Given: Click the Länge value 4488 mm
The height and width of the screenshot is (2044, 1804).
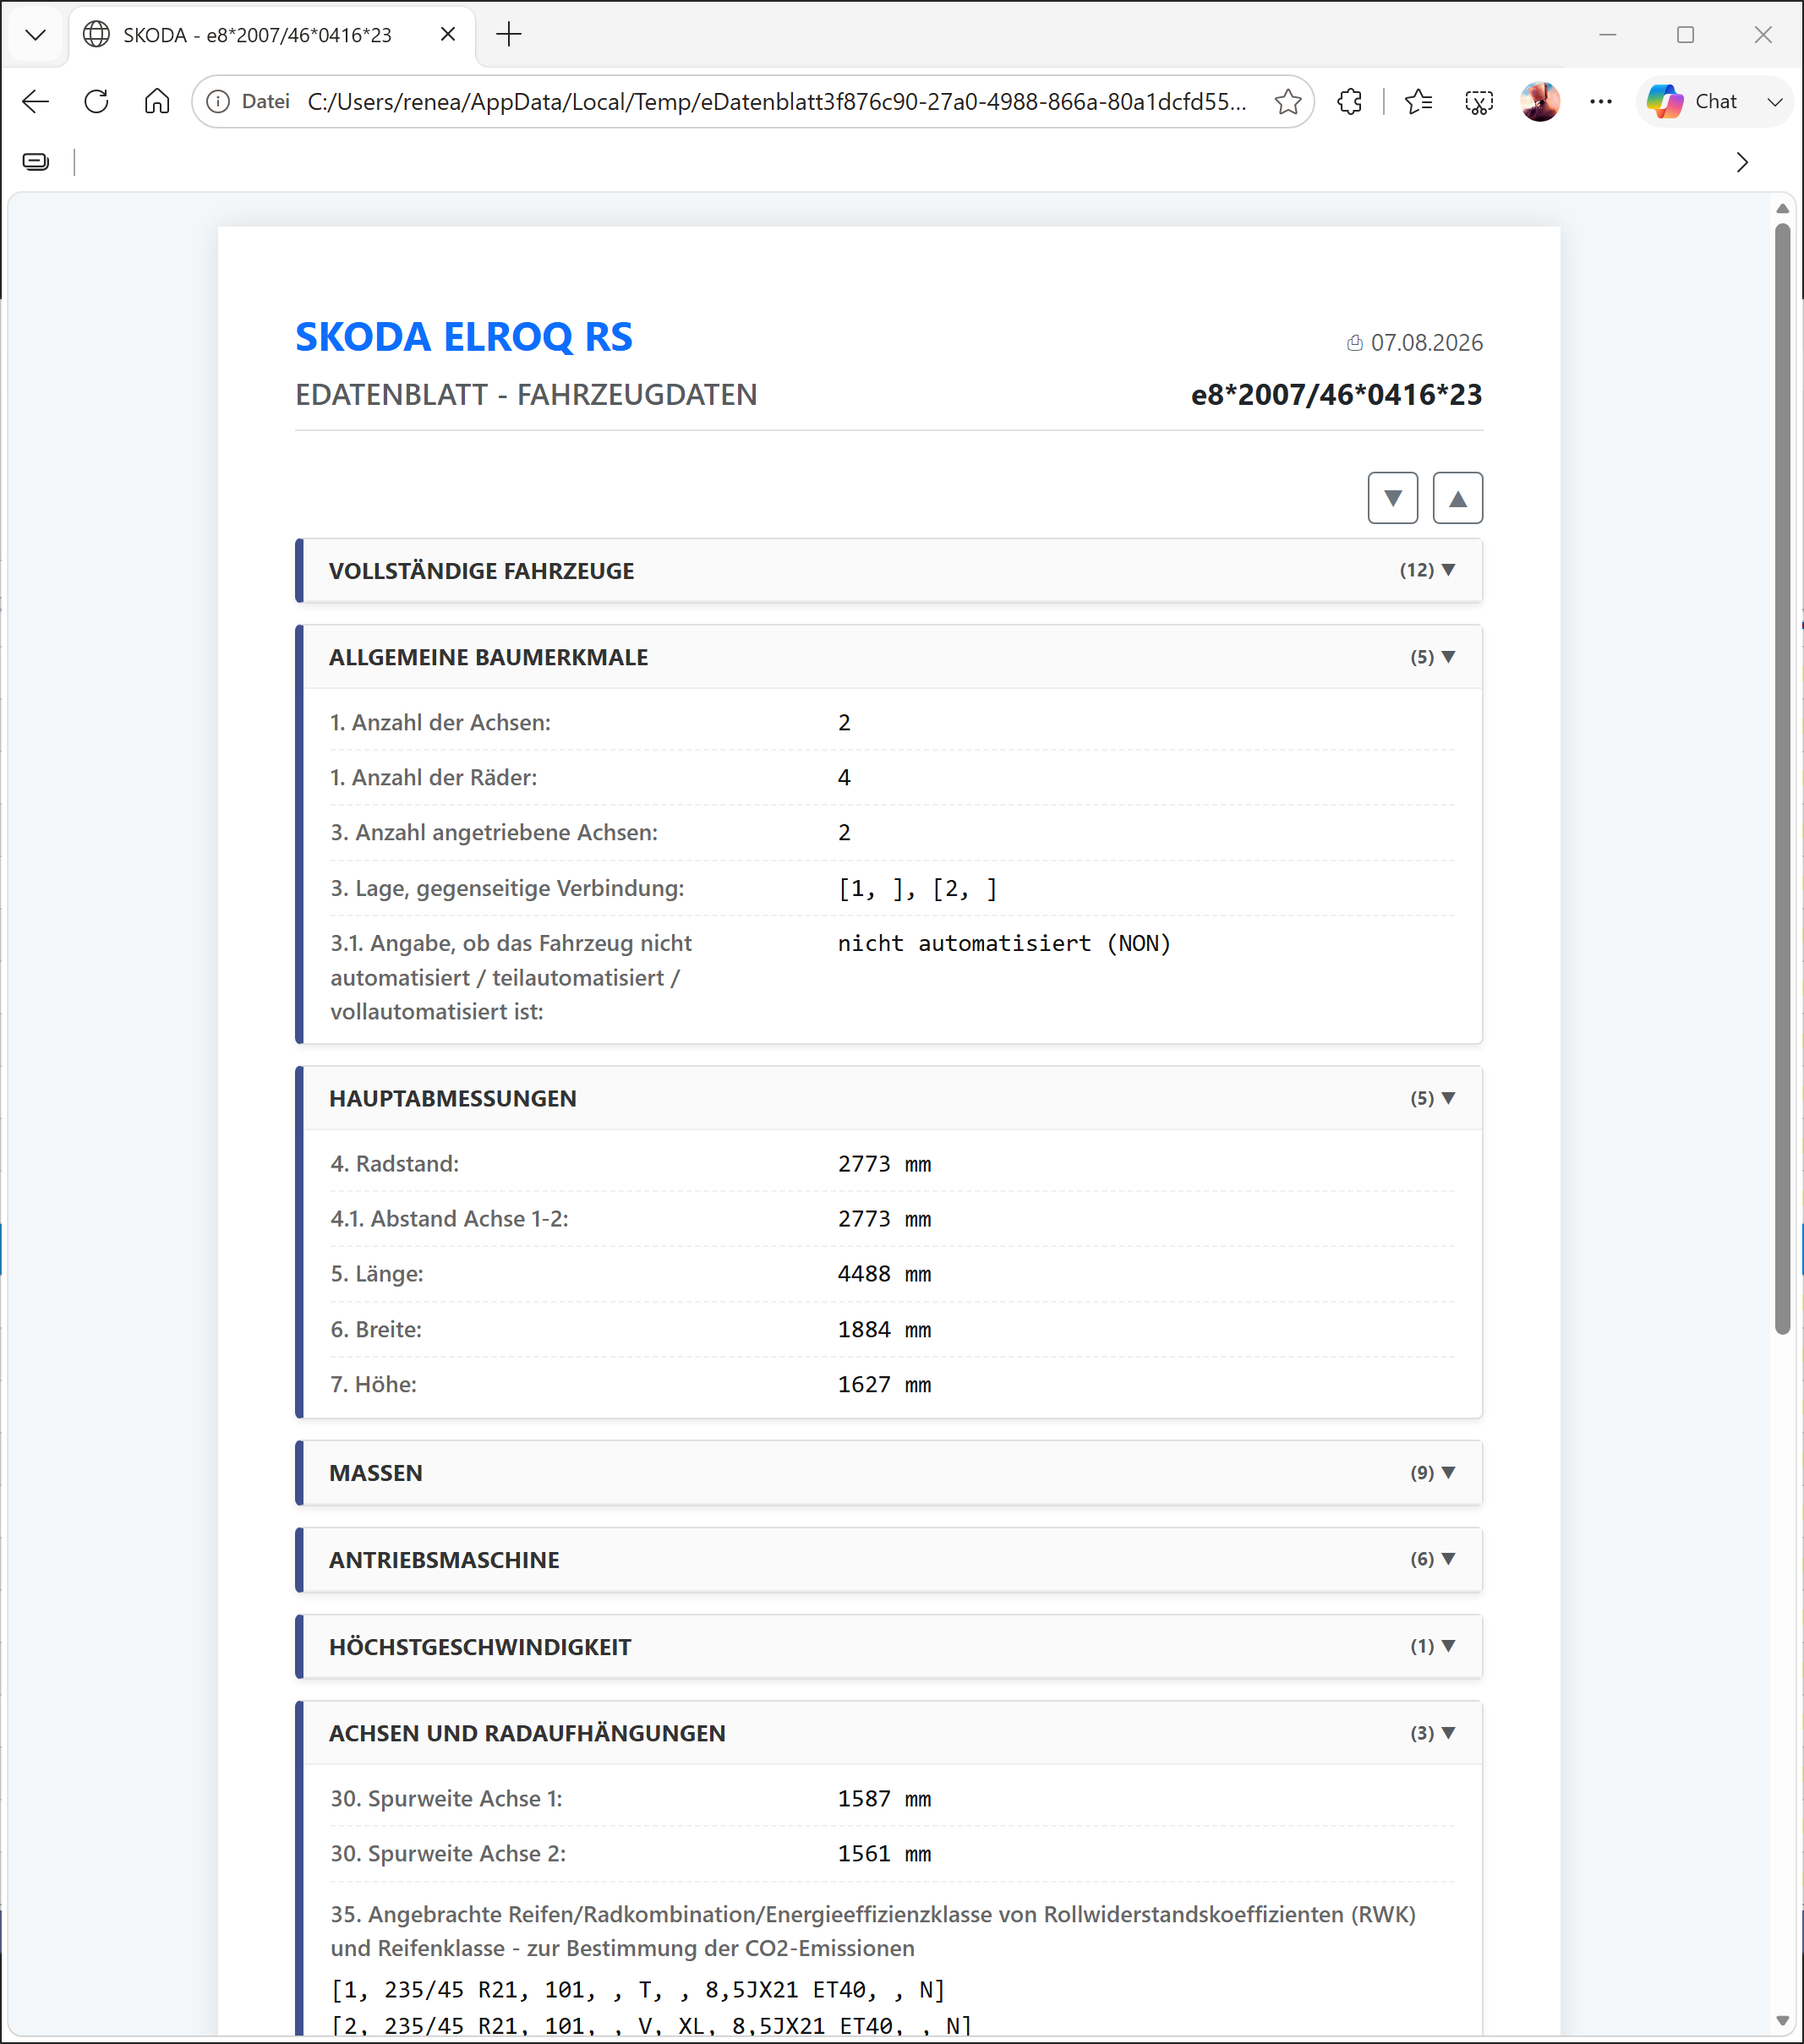Looking at the screenshot, I should 884,1274.
